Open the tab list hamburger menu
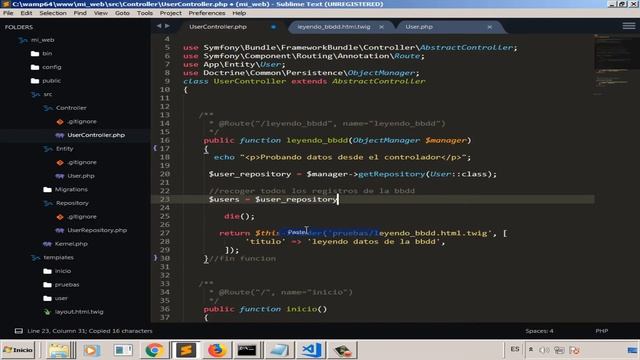The height and width of the screenshot is (360, 640). click(x=629, y=26)
